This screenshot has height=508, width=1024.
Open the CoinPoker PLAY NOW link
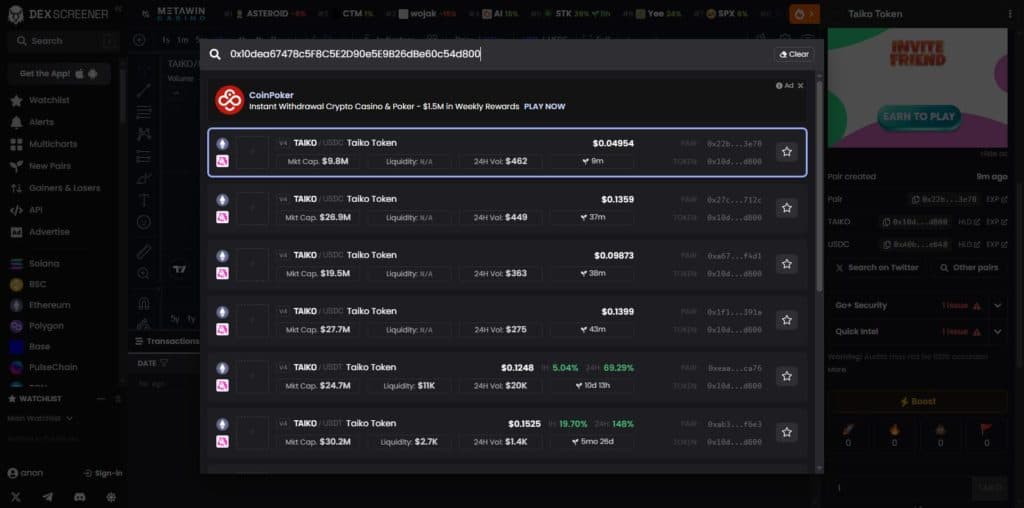click(545, 106)
